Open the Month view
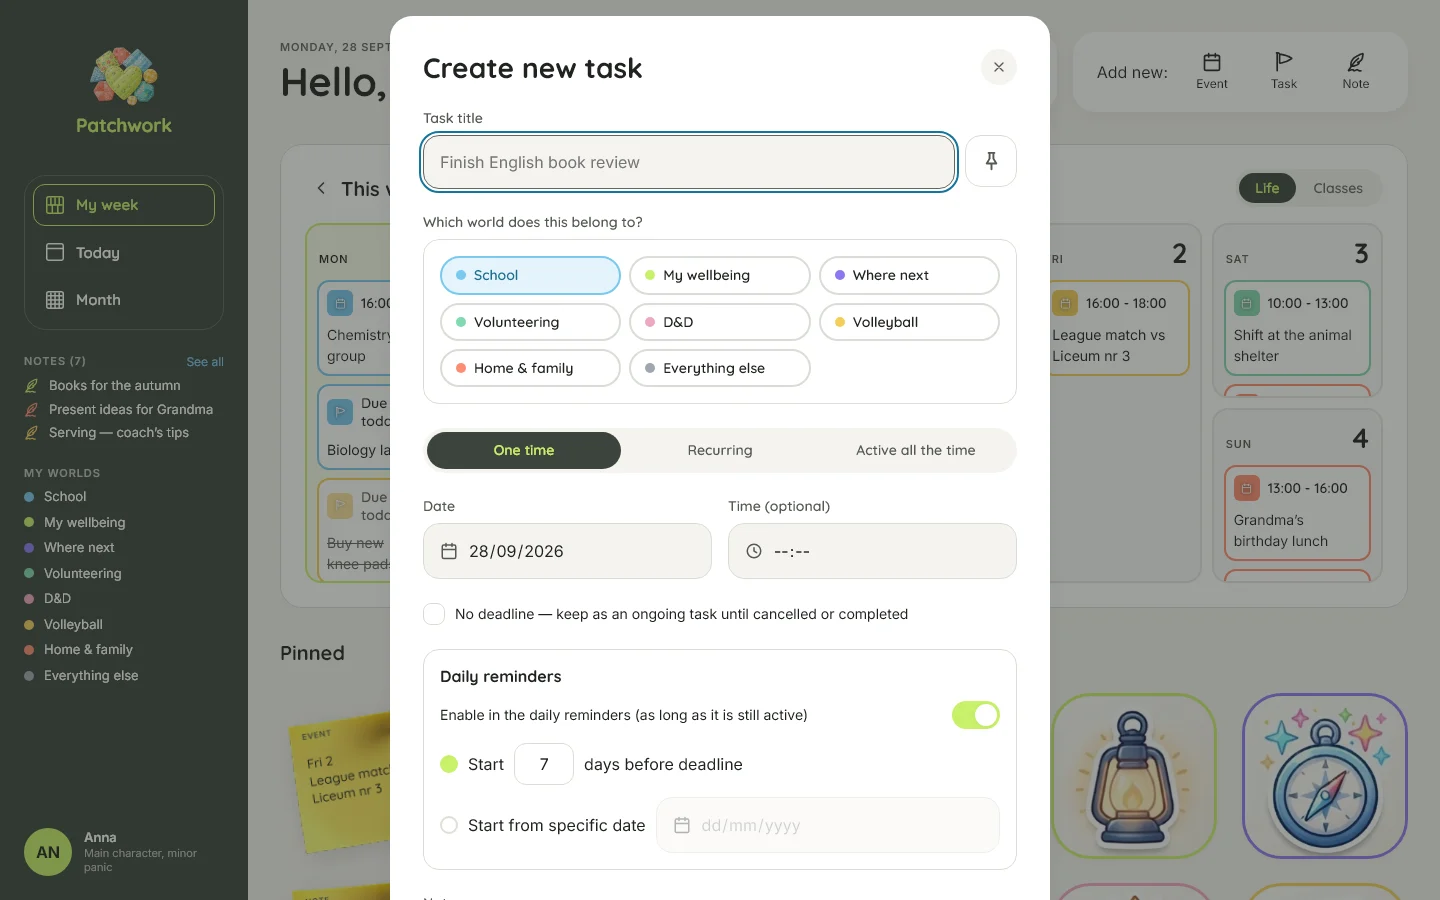1440x900 pixels. 124,300
